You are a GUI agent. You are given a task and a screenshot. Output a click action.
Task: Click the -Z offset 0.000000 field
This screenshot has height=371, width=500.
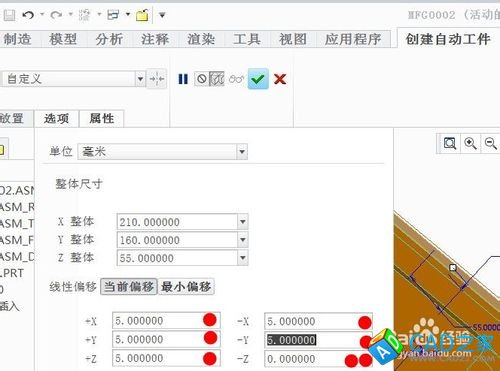318,359
